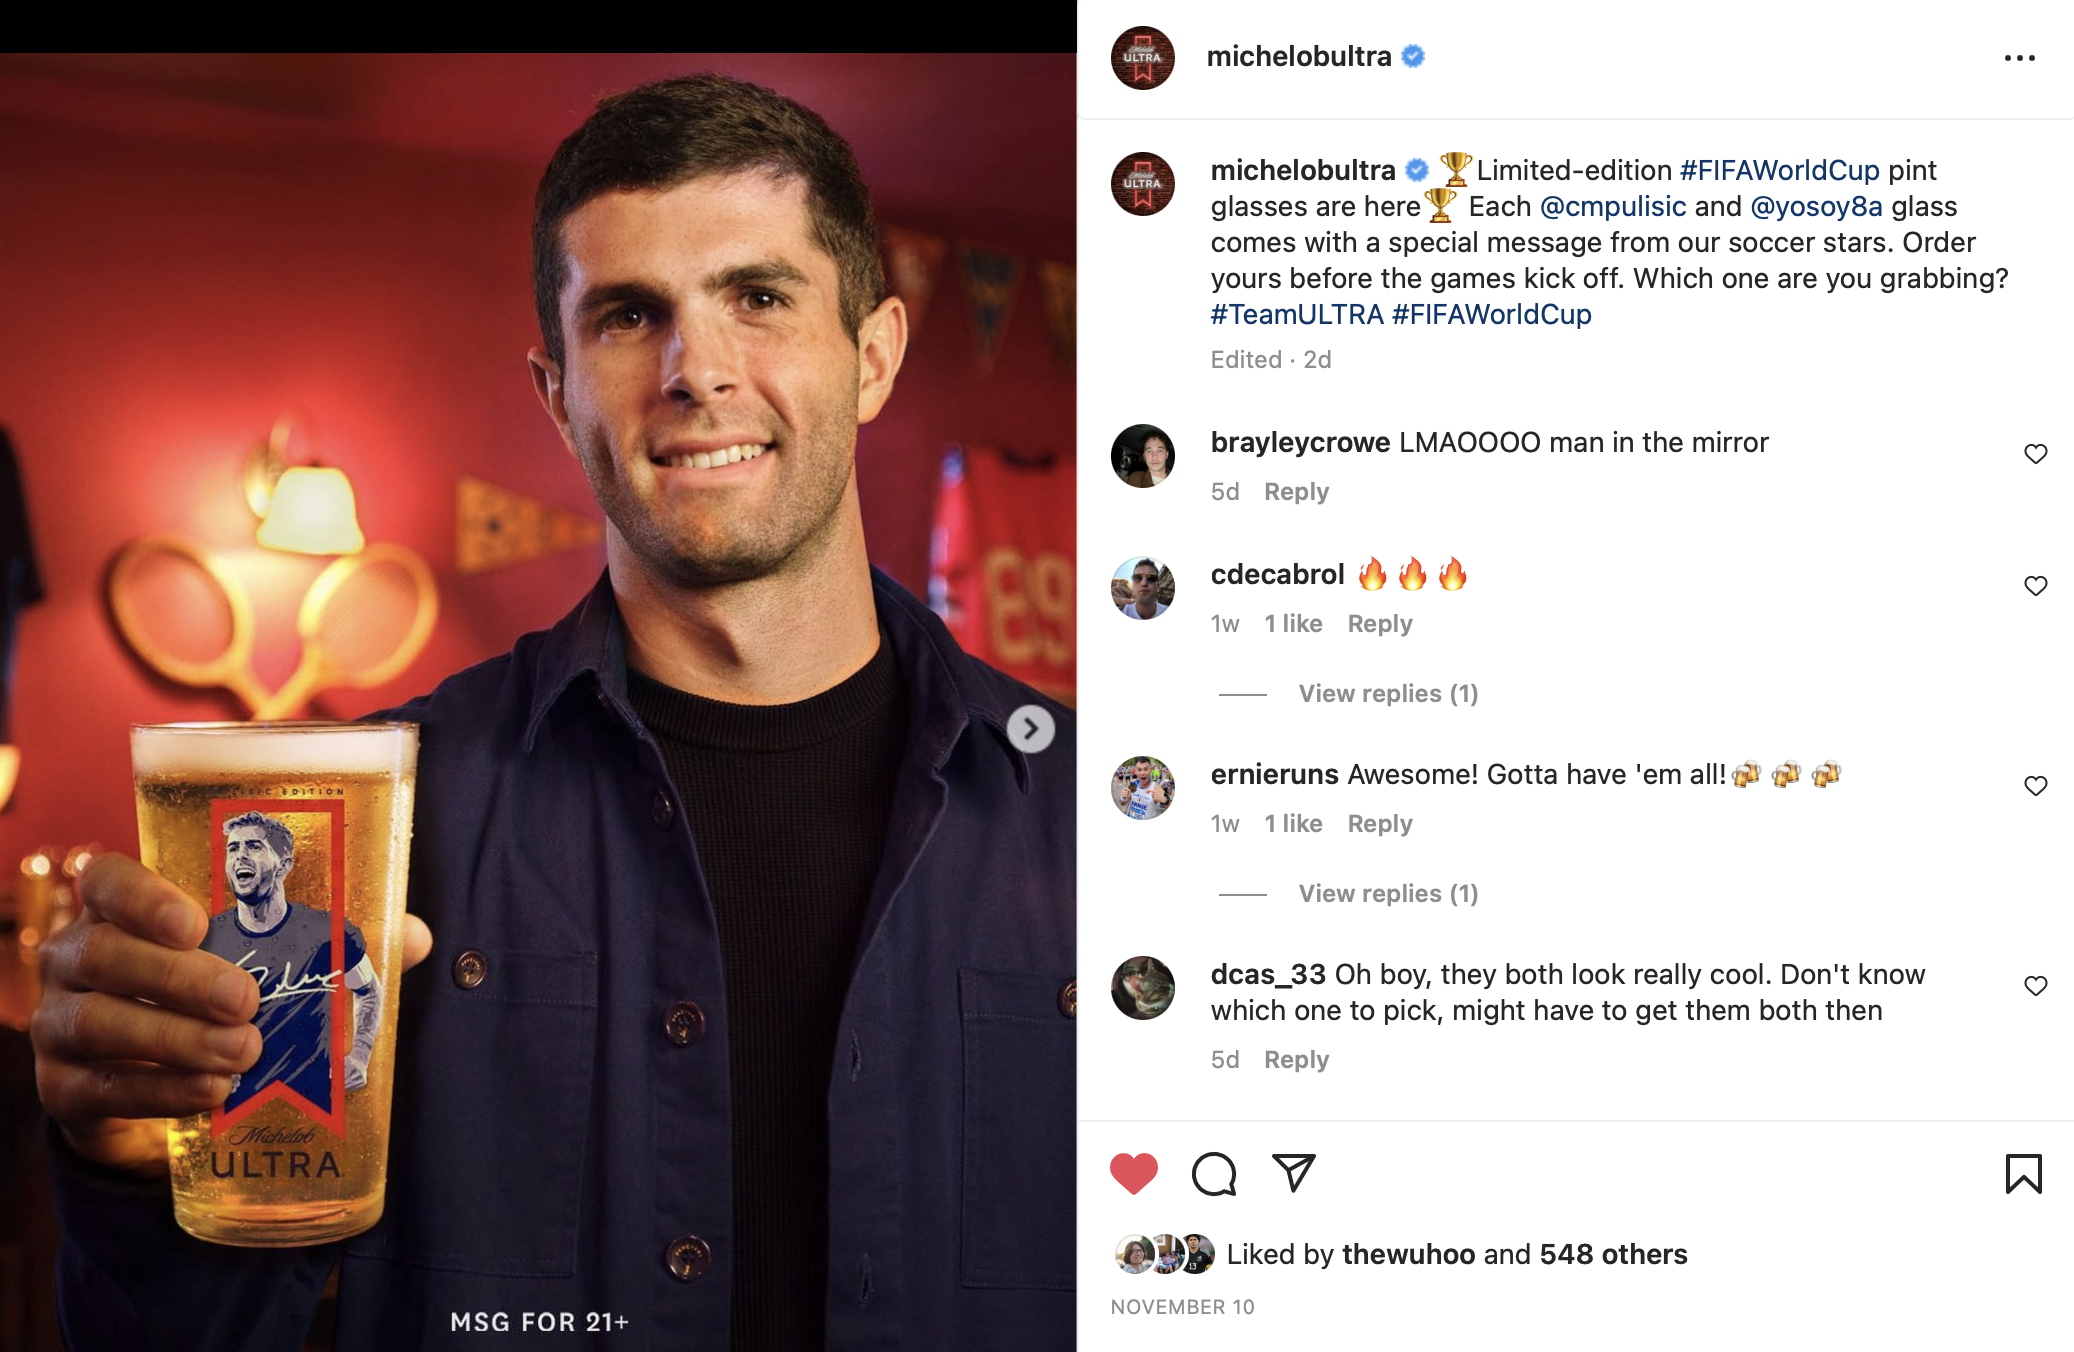Open michelobultra profile avatar in header
The height and width of the screenshot is (1352, 2074).
[1143, 58]
